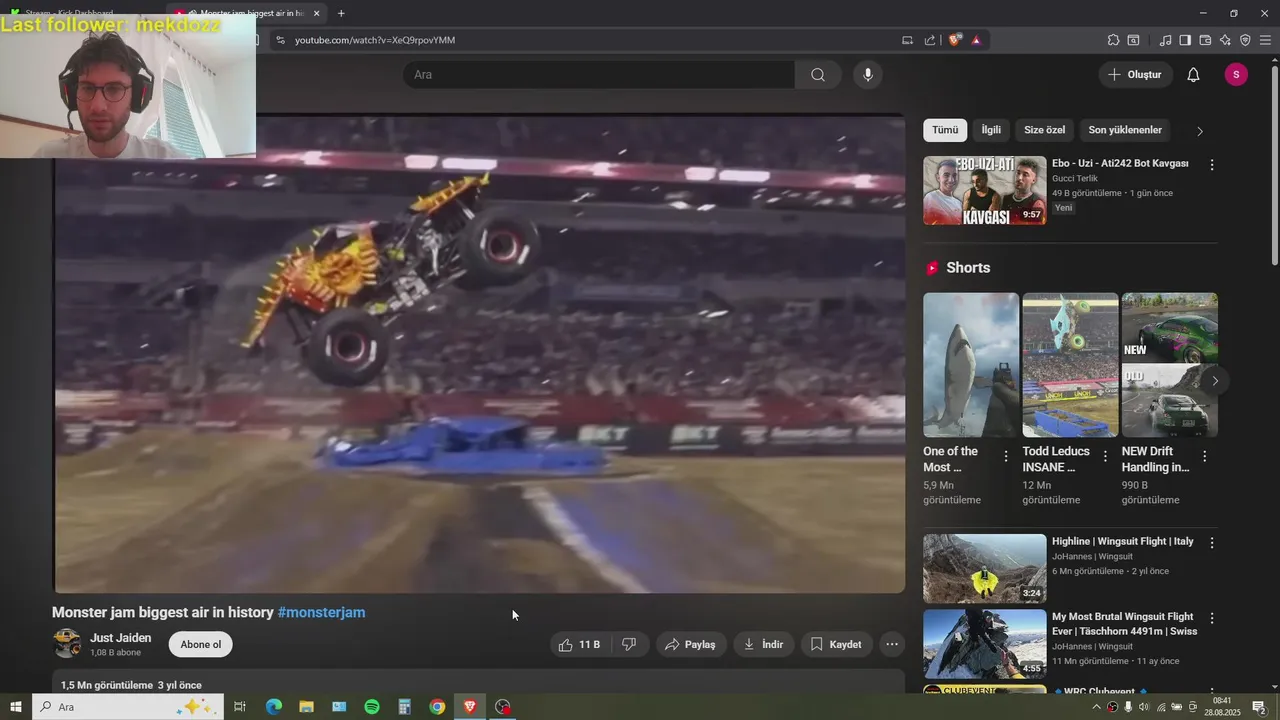This screenshot has width=1280, height=720.
Task: Open more actions menu under the video
Action: click(x=892, y=645)
